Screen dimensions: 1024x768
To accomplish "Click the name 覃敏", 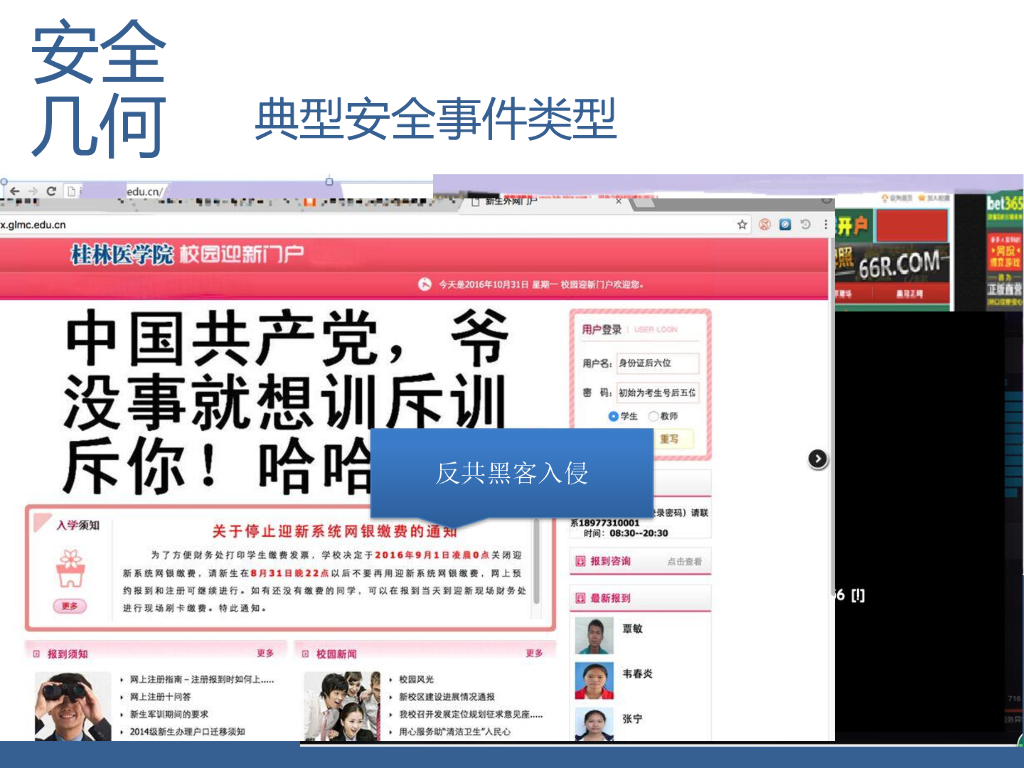I will tap(632, 628).
